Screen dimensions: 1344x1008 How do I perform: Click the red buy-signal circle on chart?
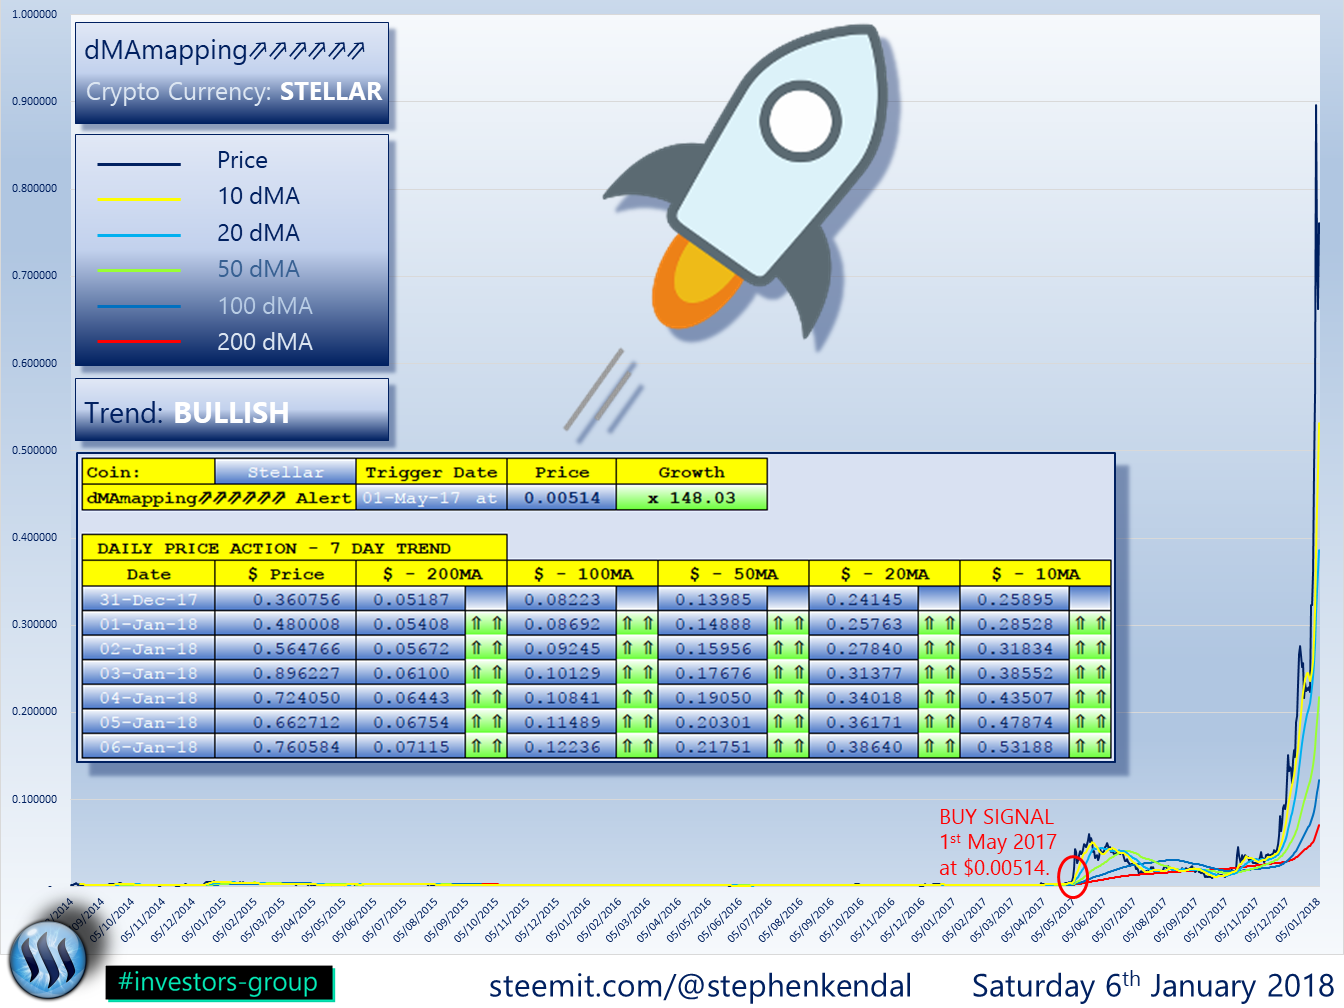1073,877
